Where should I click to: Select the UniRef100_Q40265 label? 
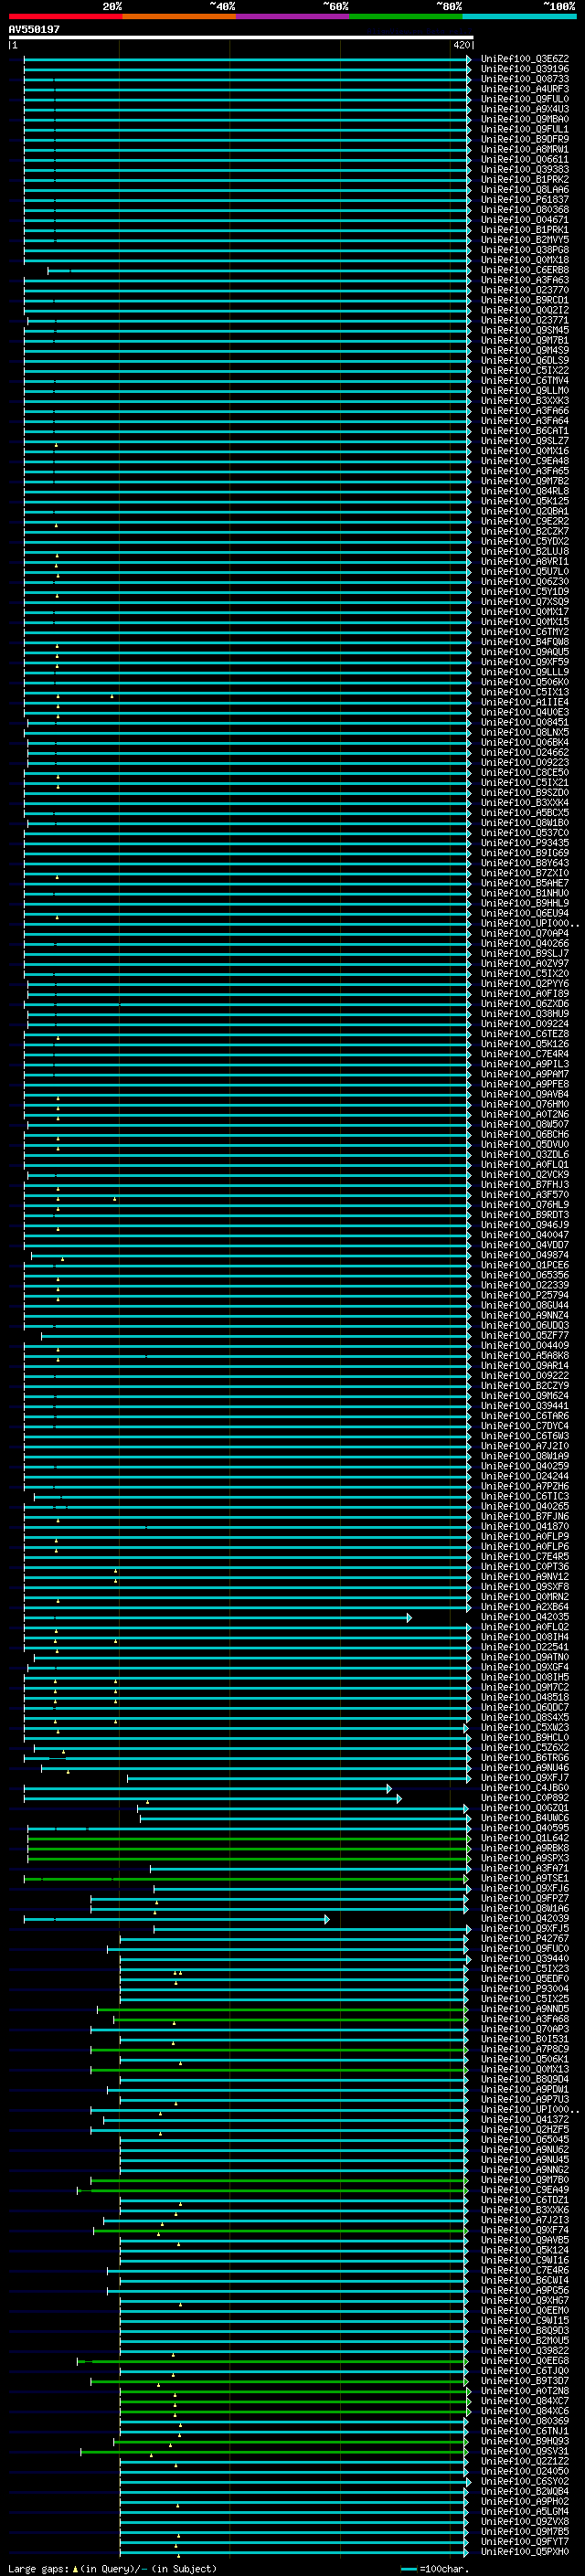(x=524, y=1506)
